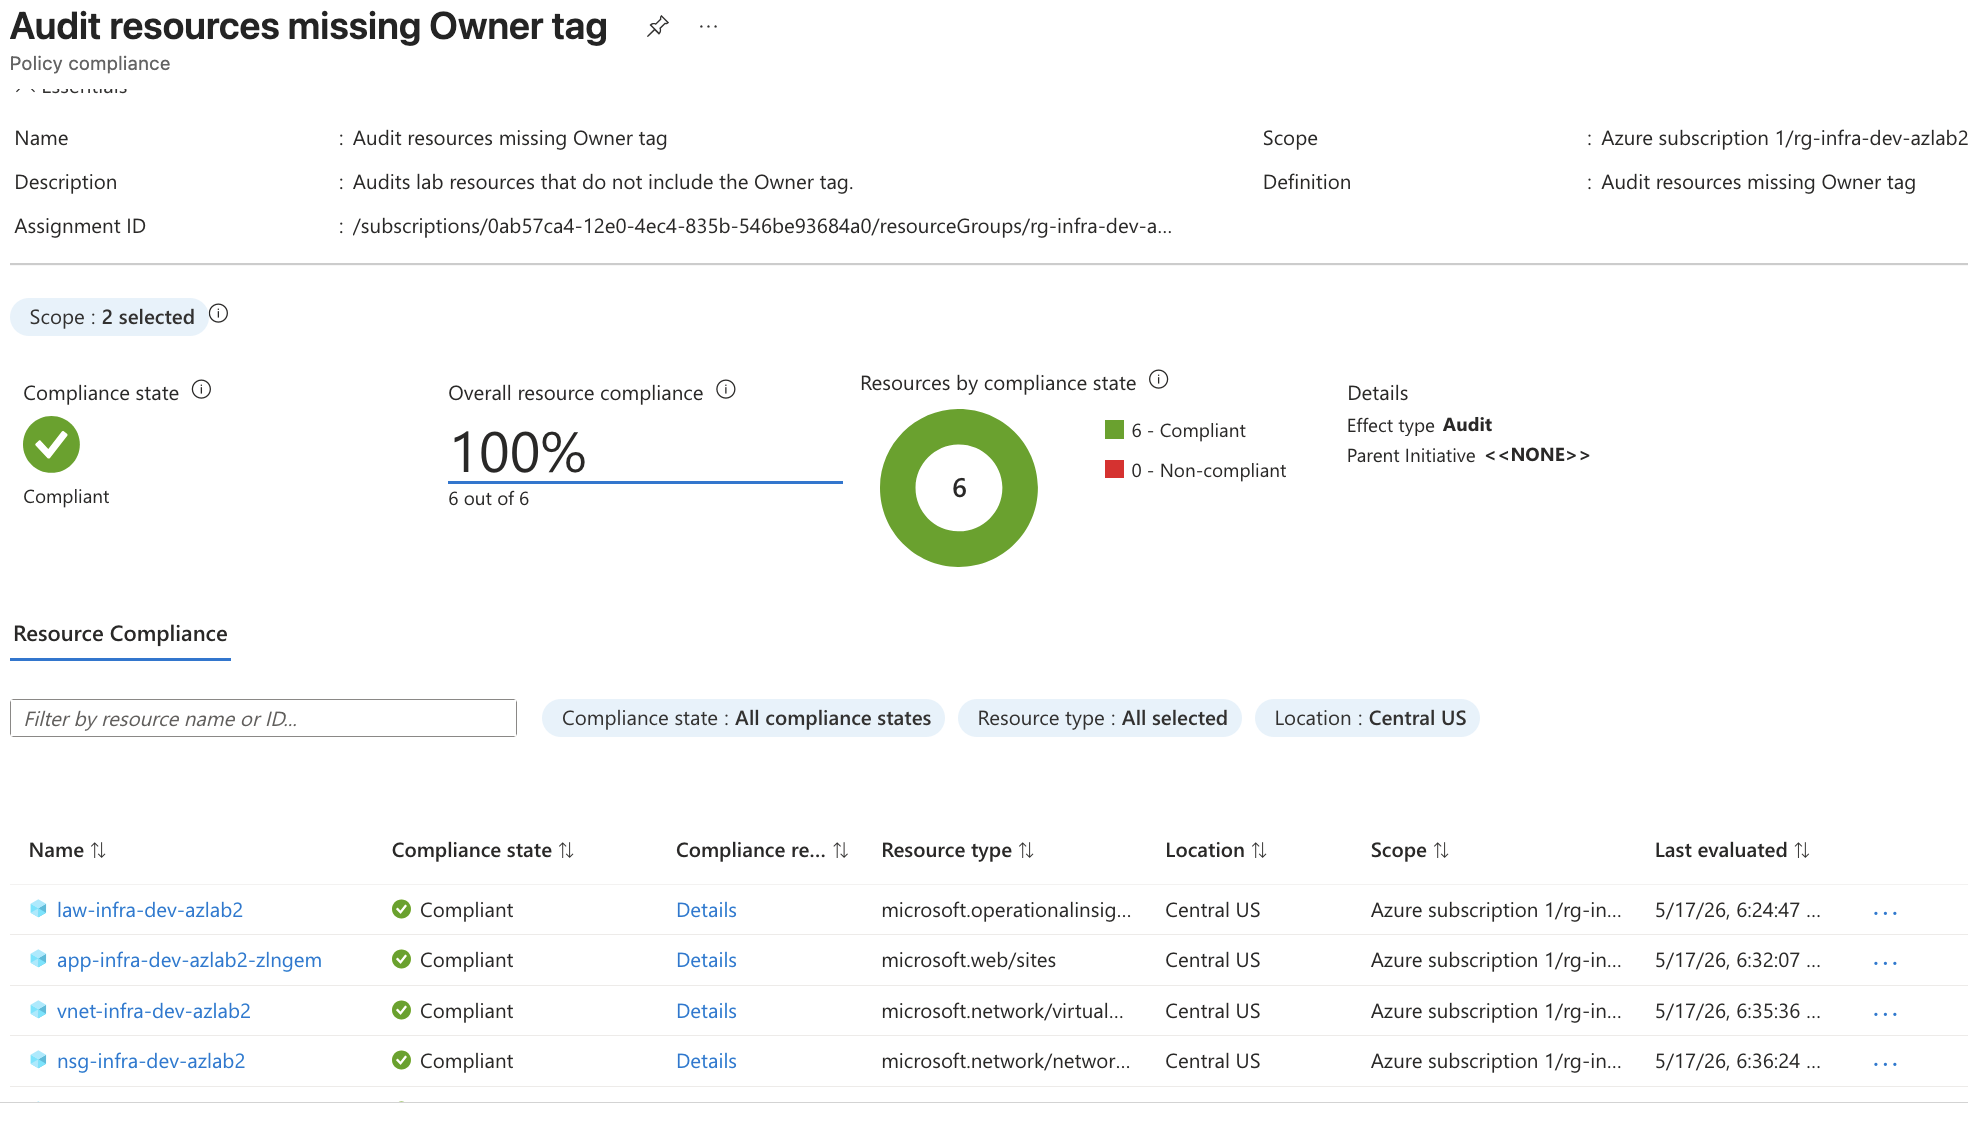Viewport: 1968px width, 1130px height.
Task: Show info icon for Overall resource compliance
Action: 726,390
